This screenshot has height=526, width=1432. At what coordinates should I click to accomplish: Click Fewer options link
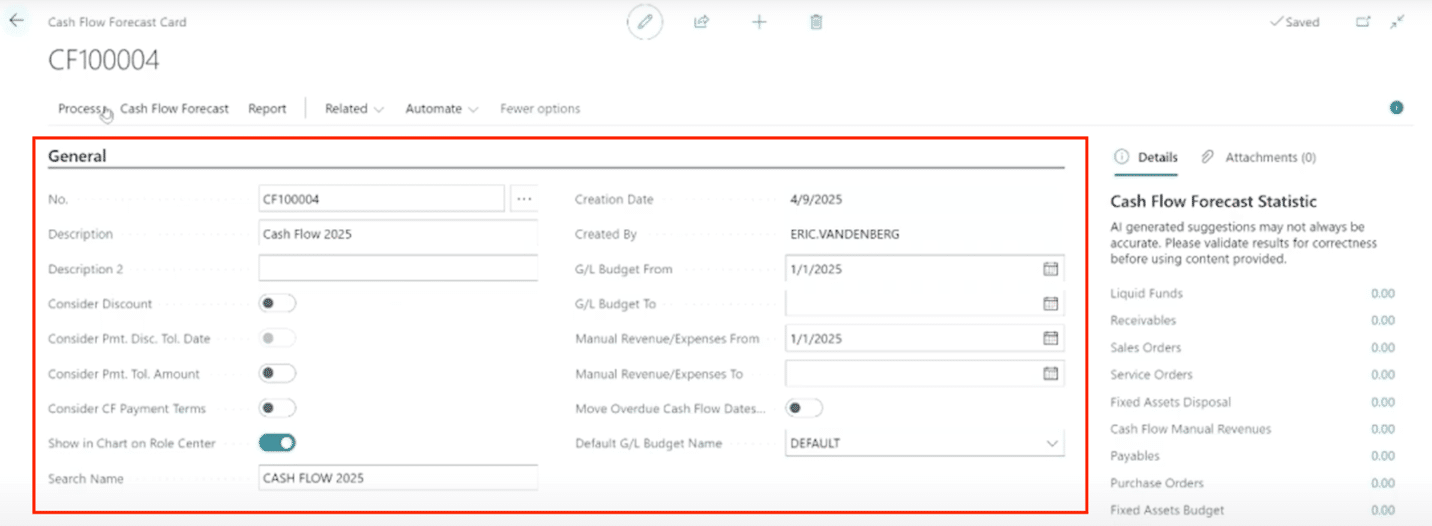(x=539, y=109)
